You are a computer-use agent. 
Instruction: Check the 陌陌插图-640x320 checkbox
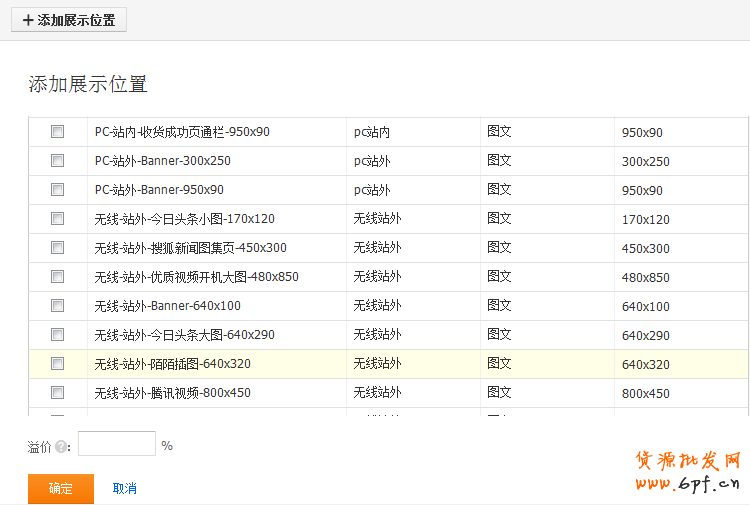(x=57, y=364)
